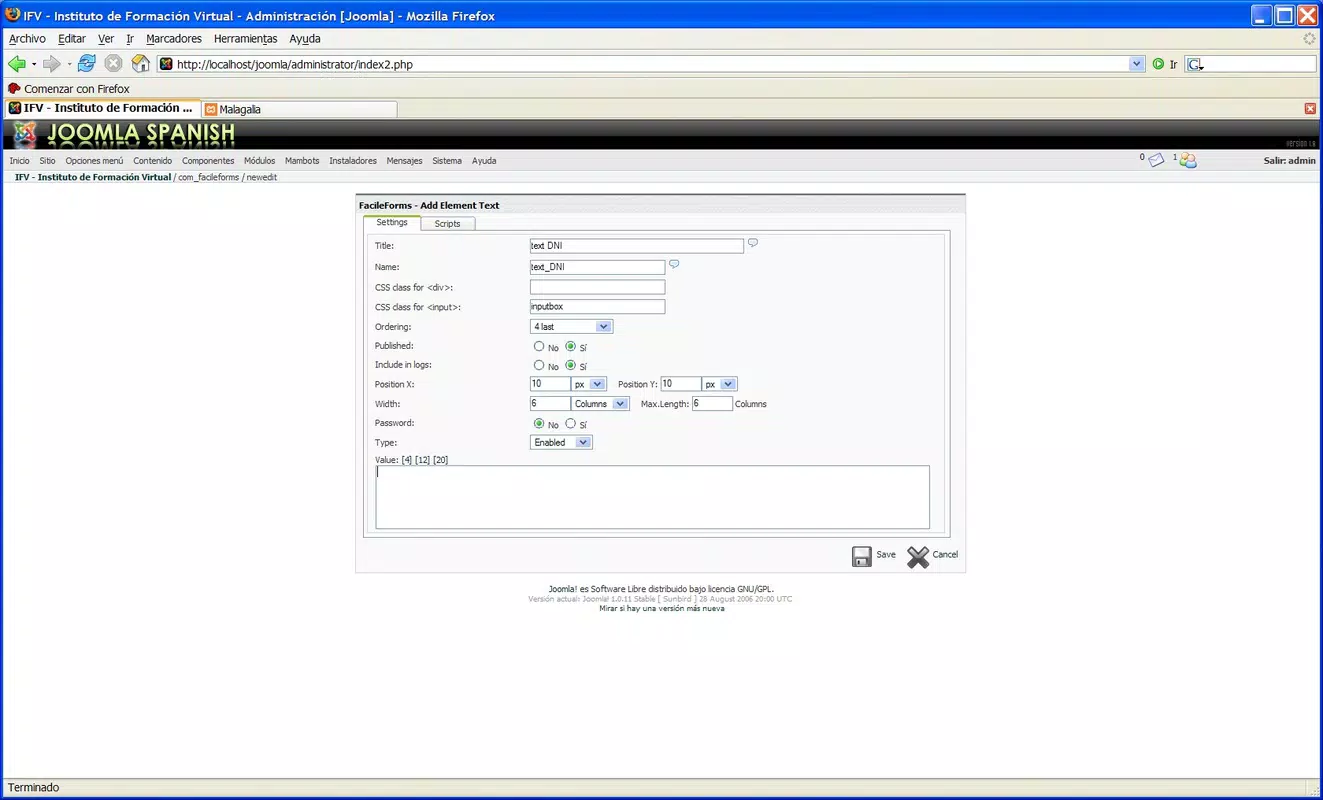Set Published to No
Viewport: 1323px width, 800px height.
(x=539, y=346)
